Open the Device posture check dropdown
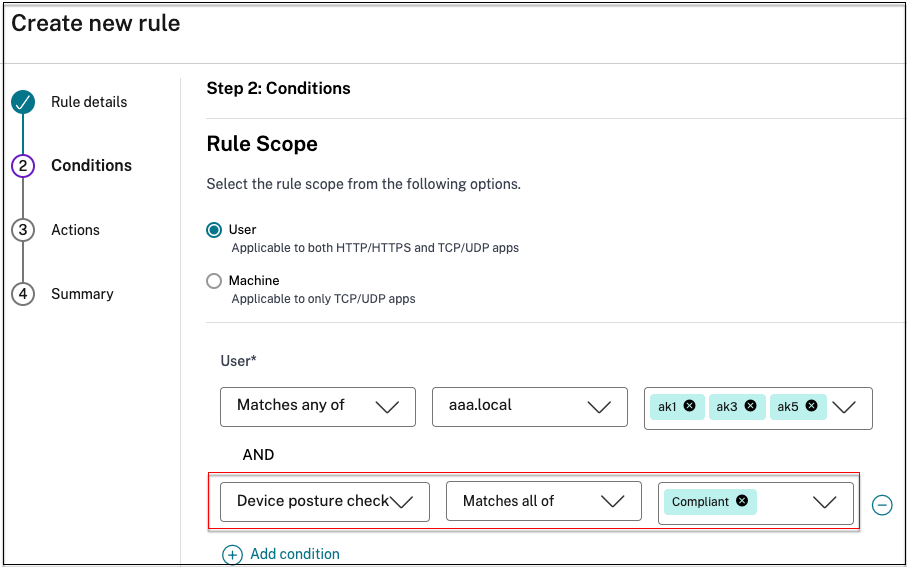 coord(324,502)
